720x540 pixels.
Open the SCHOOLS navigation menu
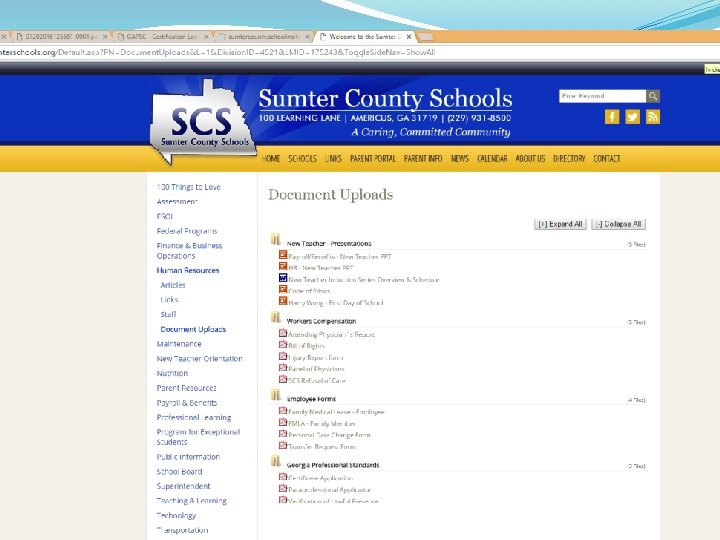point(302,158)
